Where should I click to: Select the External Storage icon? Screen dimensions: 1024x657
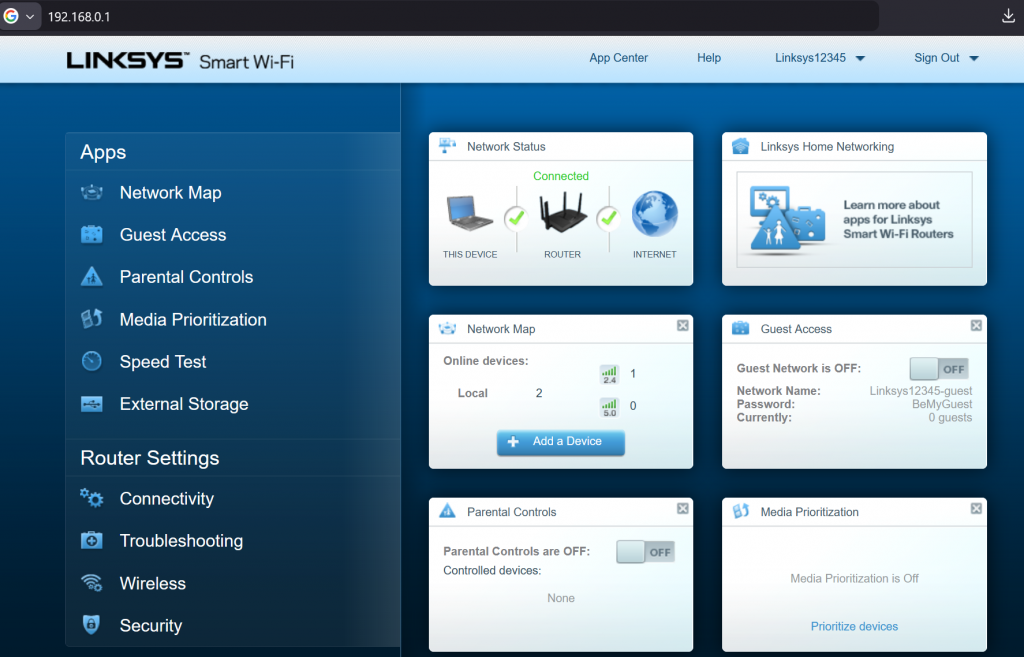94,404
